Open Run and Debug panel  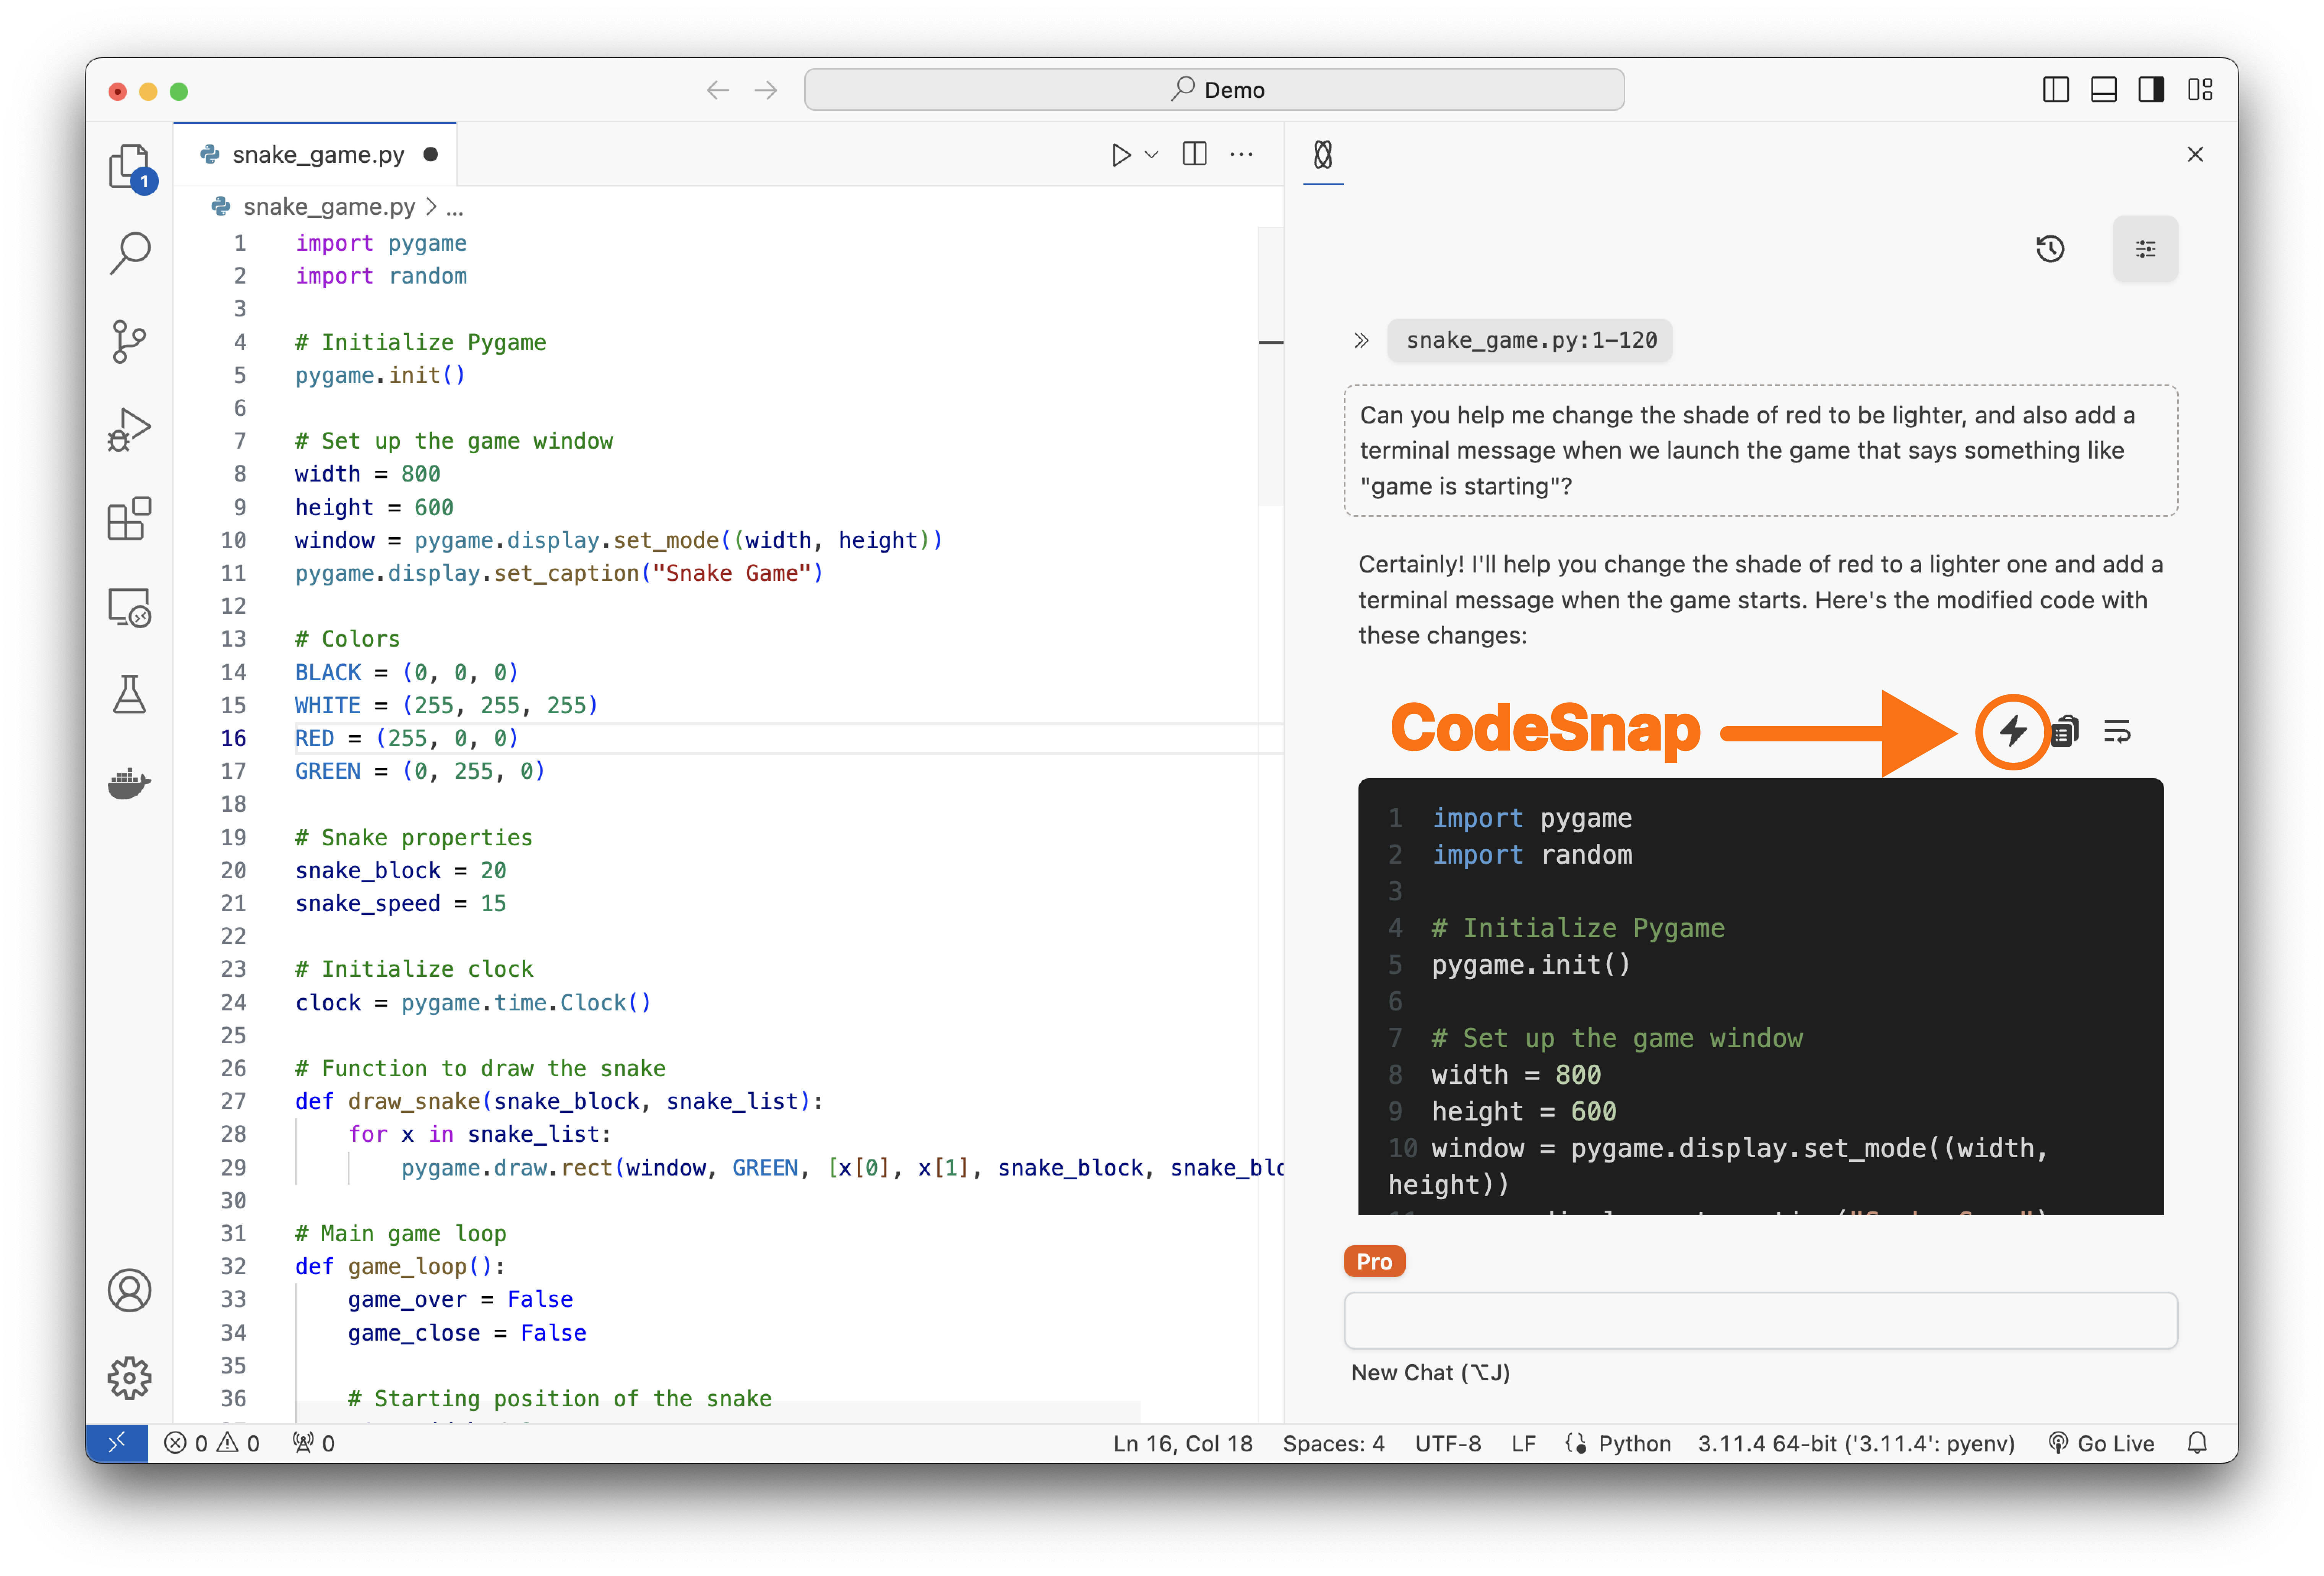(x=129, y=430)
